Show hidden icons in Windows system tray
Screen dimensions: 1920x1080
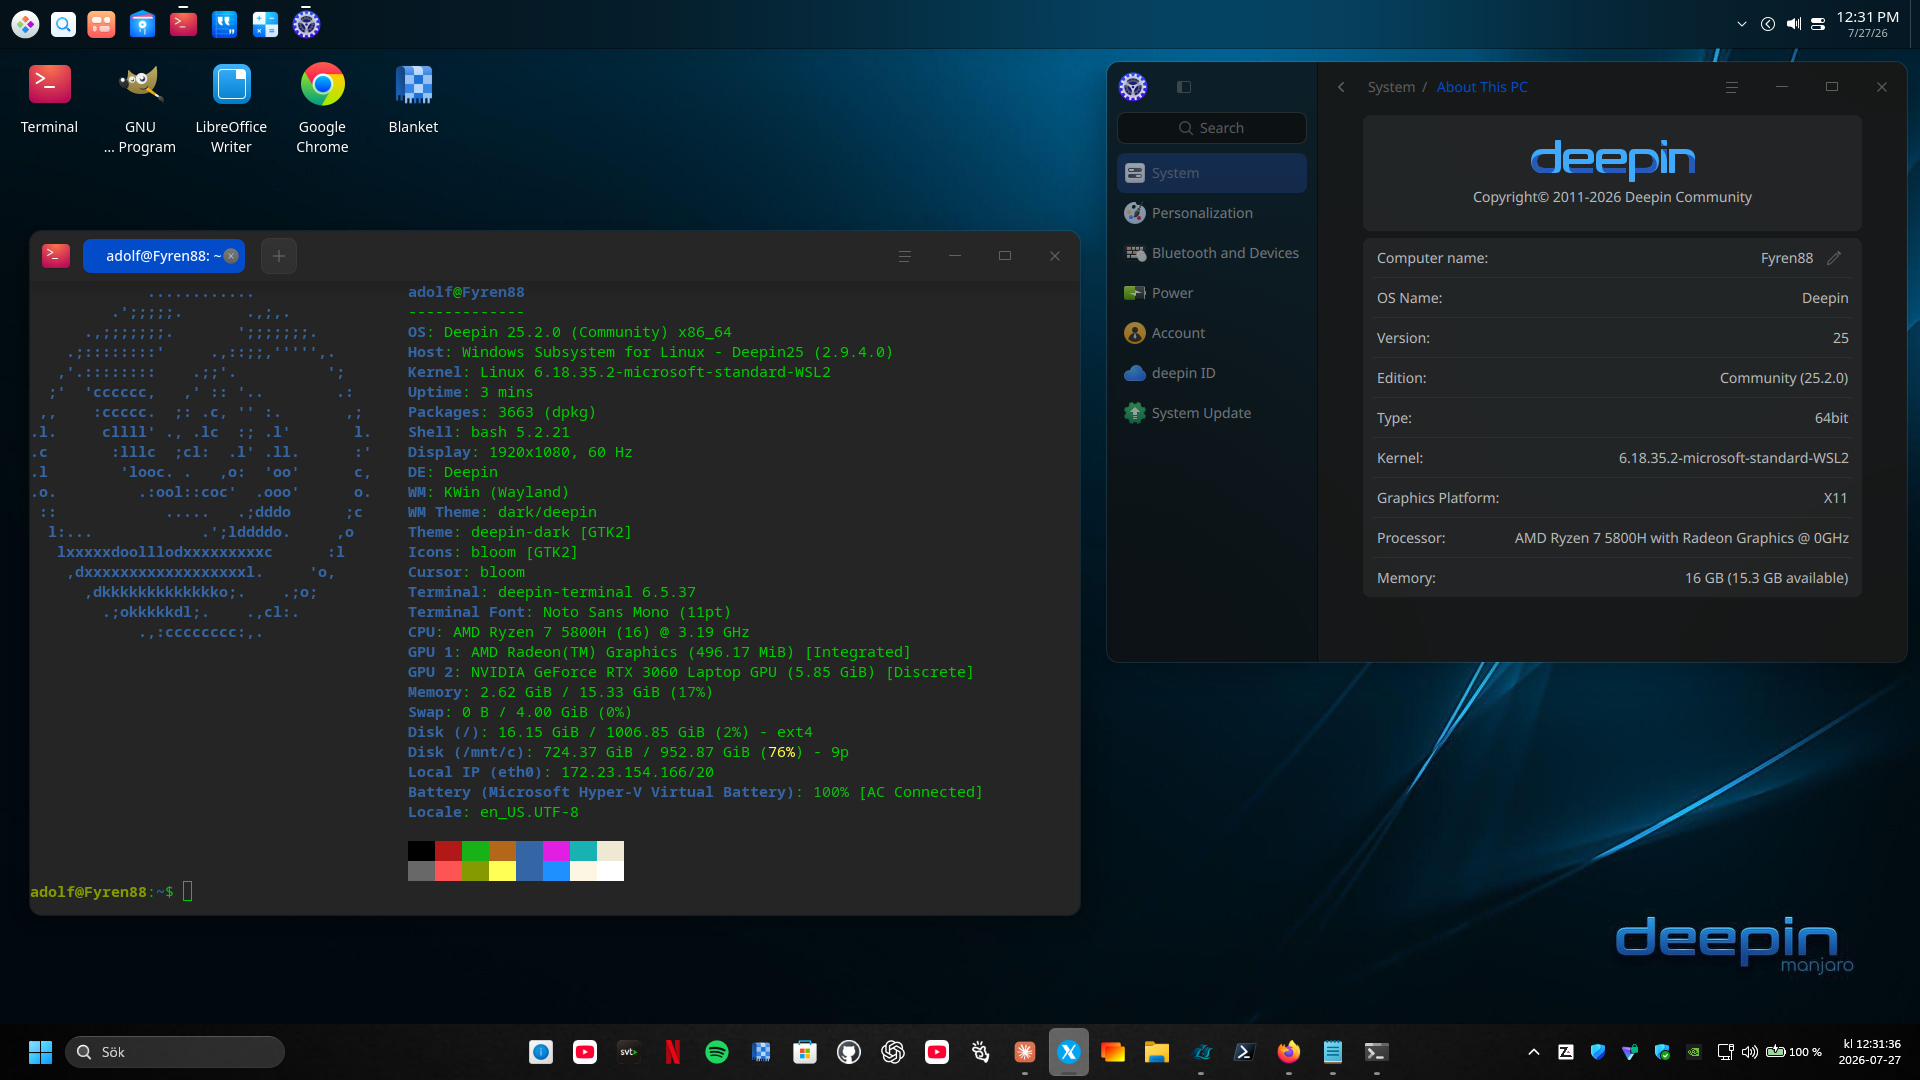1534,1052
